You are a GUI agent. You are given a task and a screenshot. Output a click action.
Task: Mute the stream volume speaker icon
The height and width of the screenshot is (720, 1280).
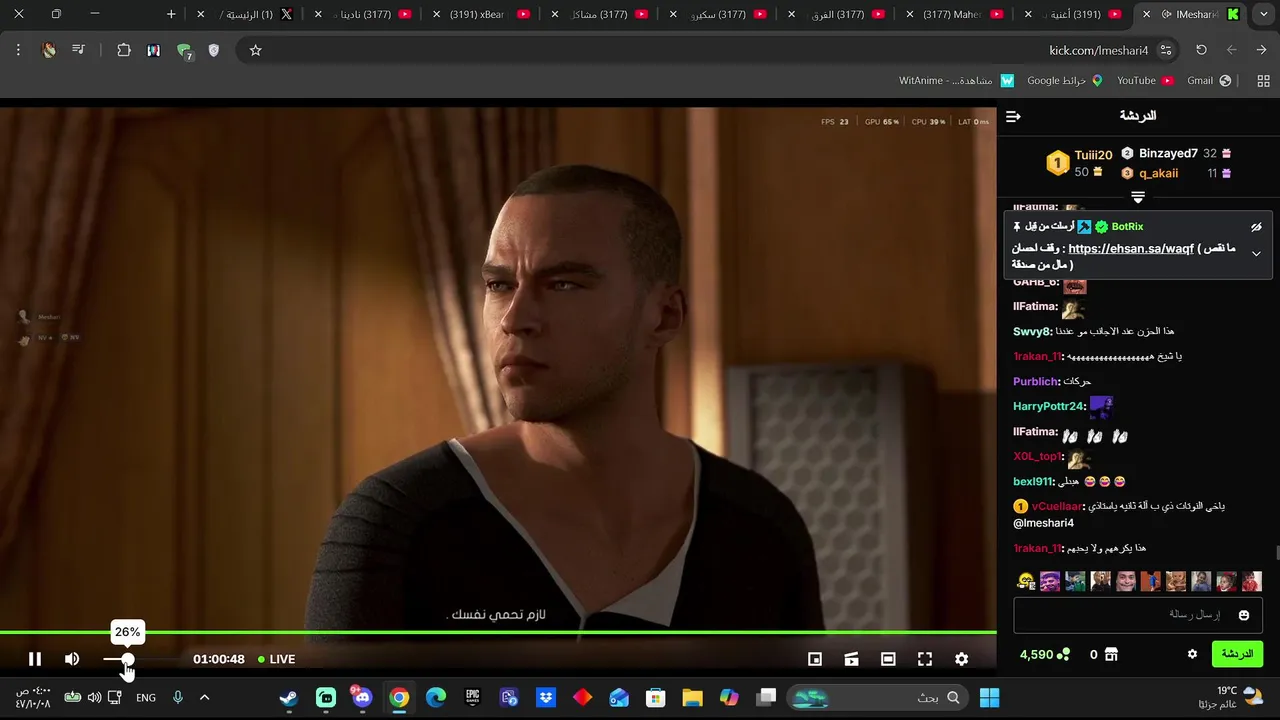[72, 659]
